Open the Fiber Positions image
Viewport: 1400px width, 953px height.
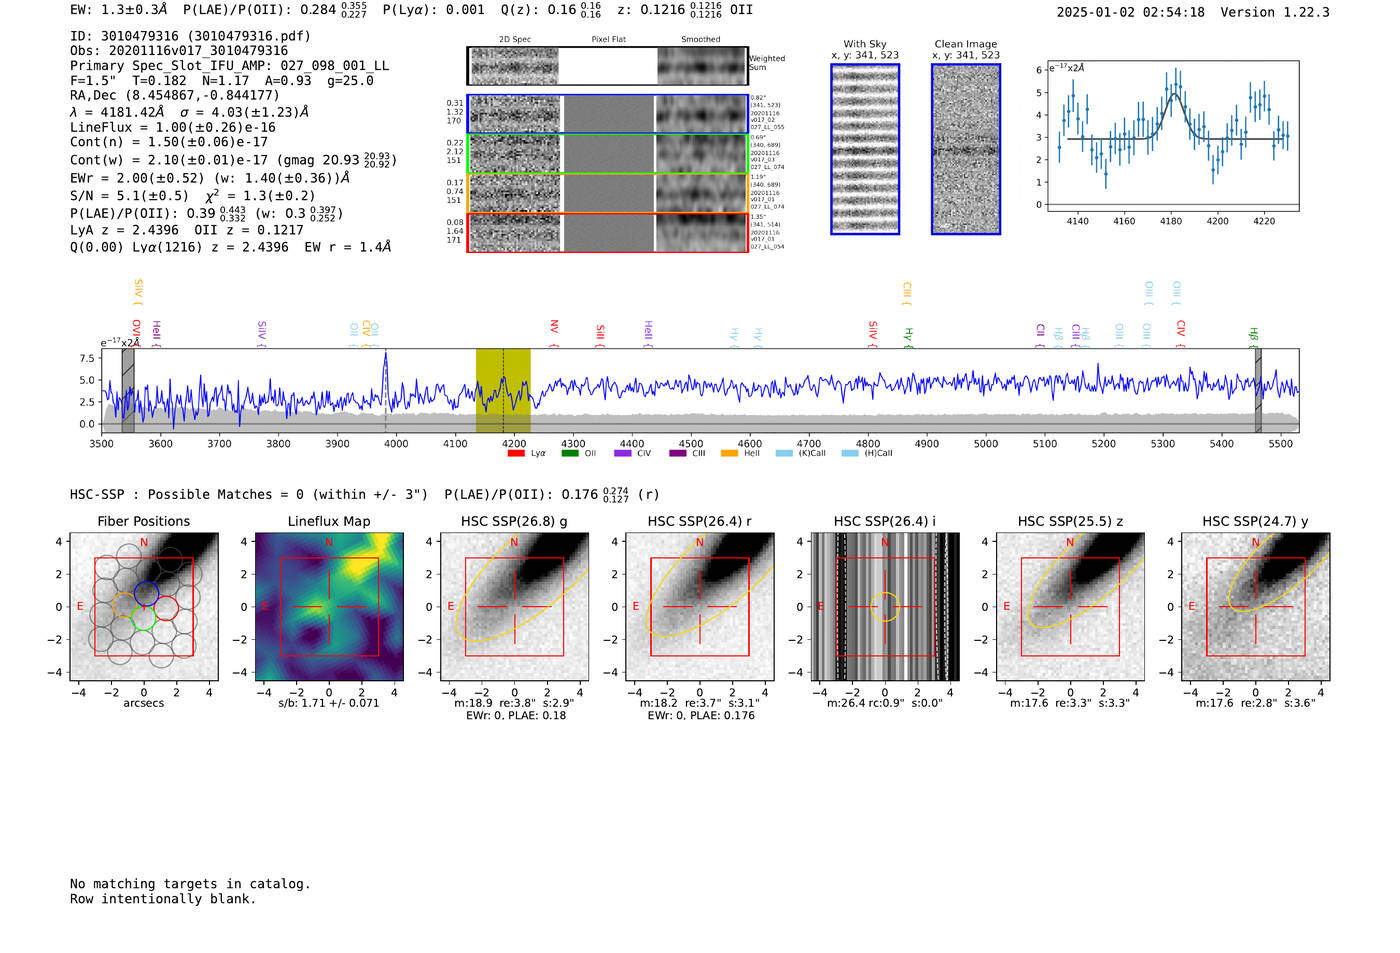(x=143, y=606)
